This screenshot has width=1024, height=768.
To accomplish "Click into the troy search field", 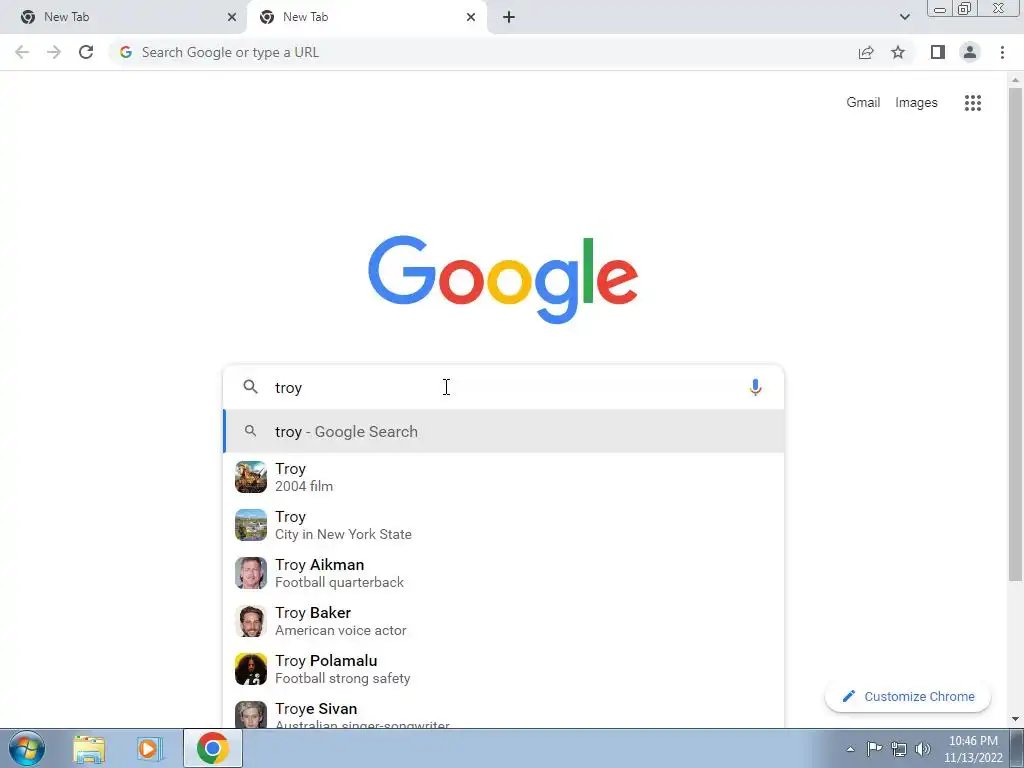I will pyautogui.click(x=503, y=387).
